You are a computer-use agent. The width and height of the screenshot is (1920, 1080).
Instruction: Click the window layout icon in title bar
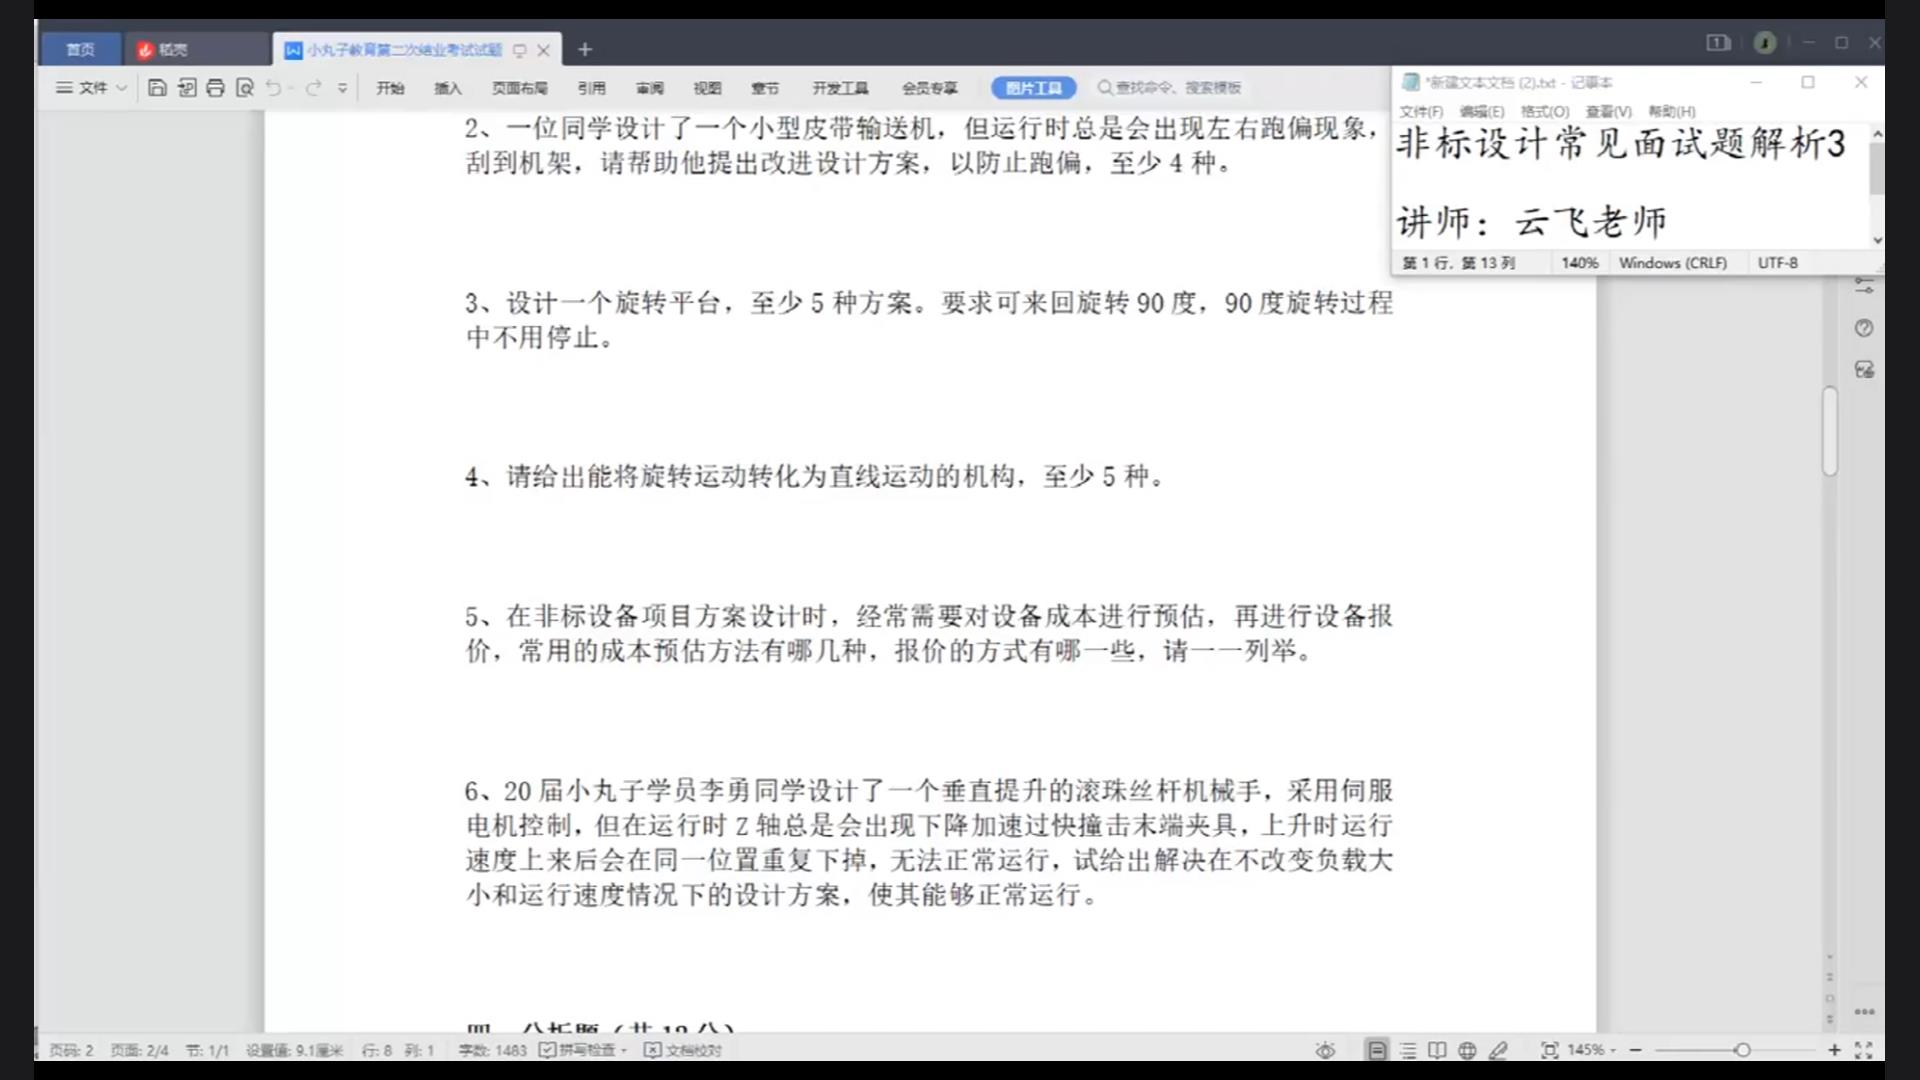(x=1718, y=42)
